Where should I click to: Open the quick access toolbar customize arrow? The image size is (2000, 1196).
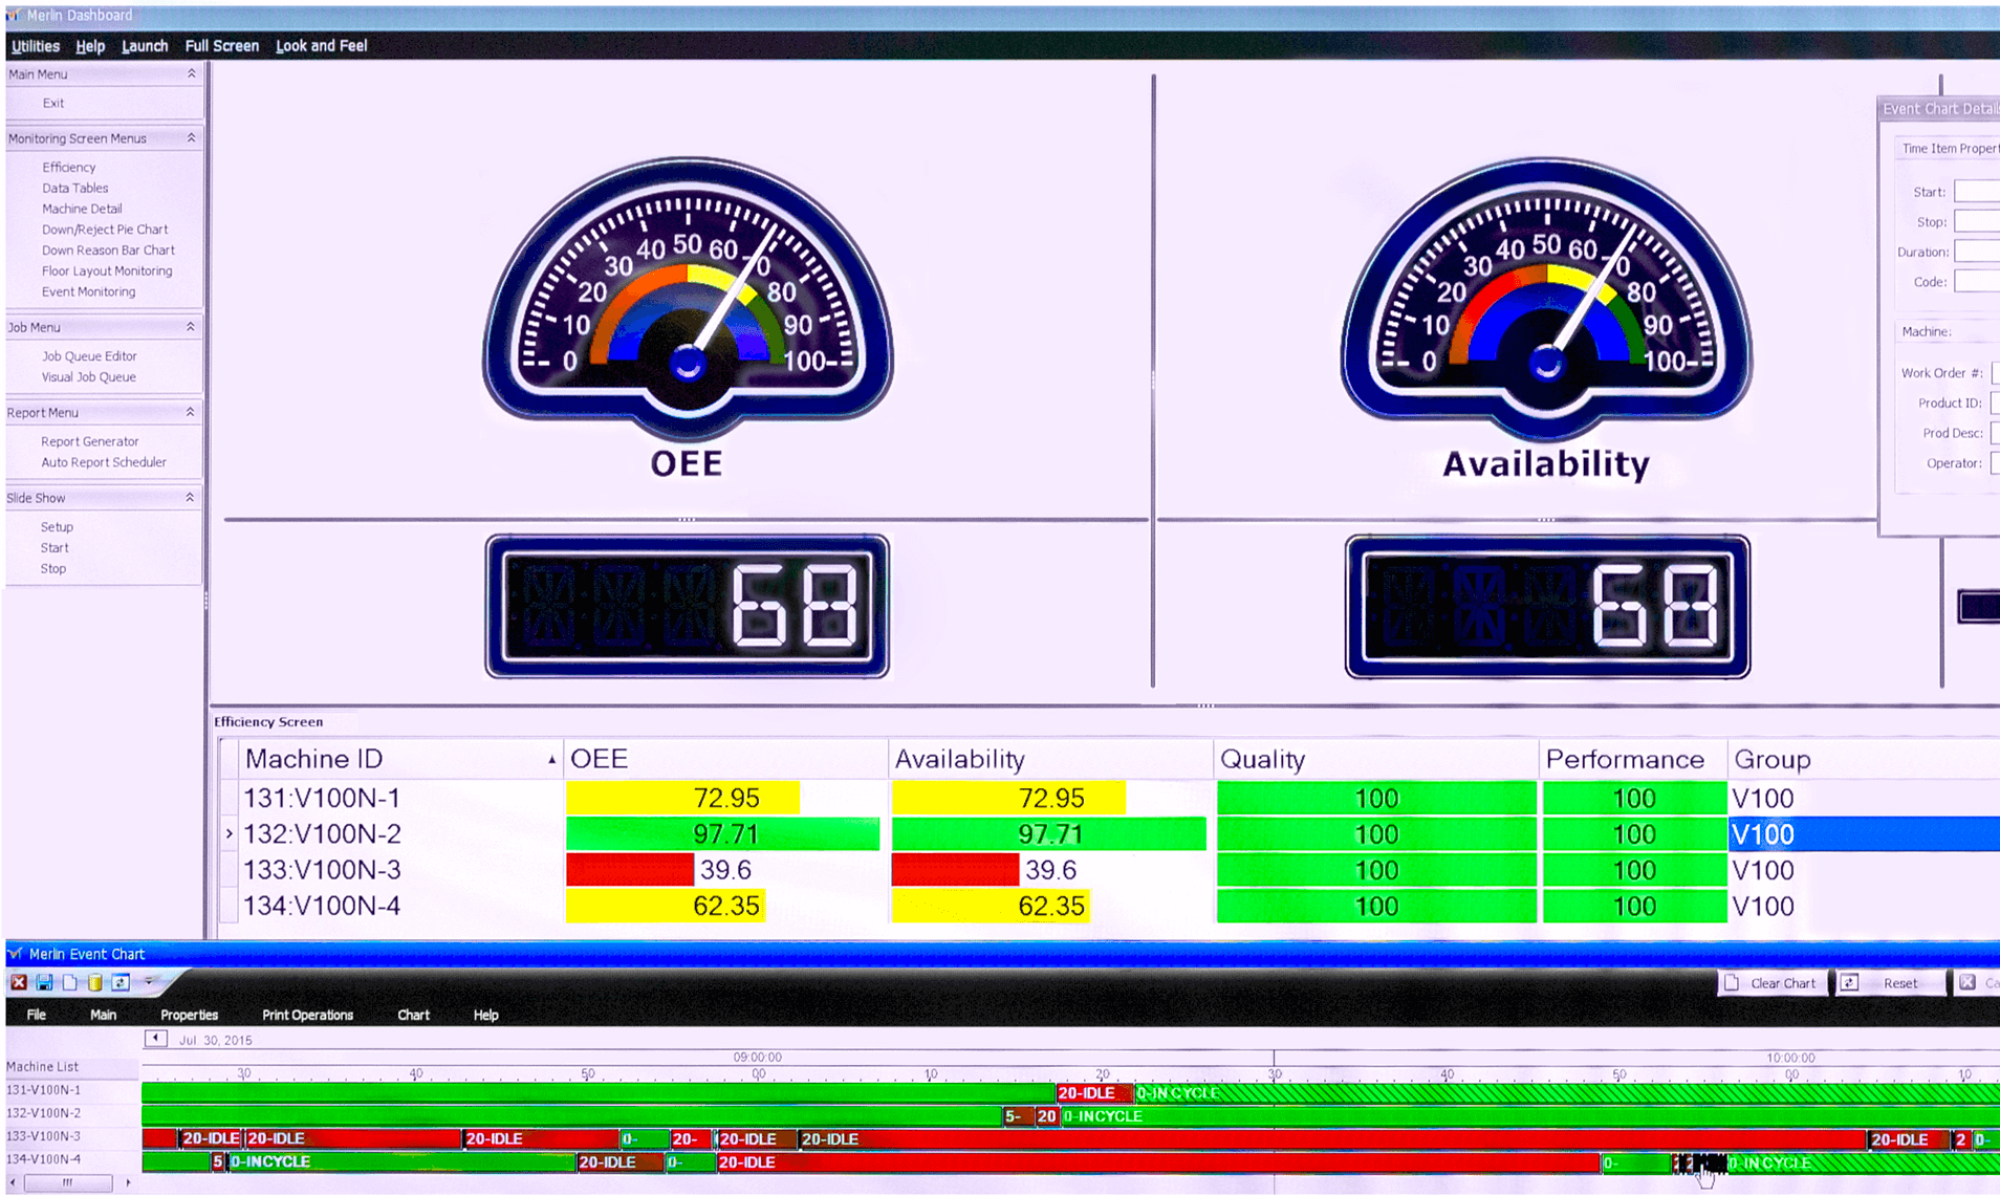click(x=149, y=982)
